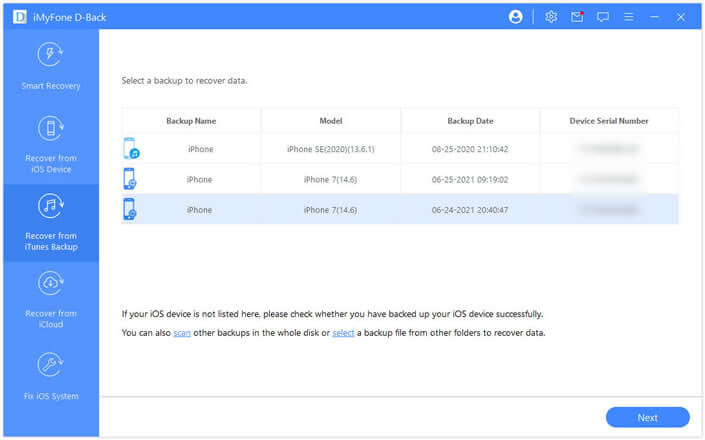This screenshot has height=440, width=705.
Task: Click the scan link to search disk
Action: [x=182, y=333]
